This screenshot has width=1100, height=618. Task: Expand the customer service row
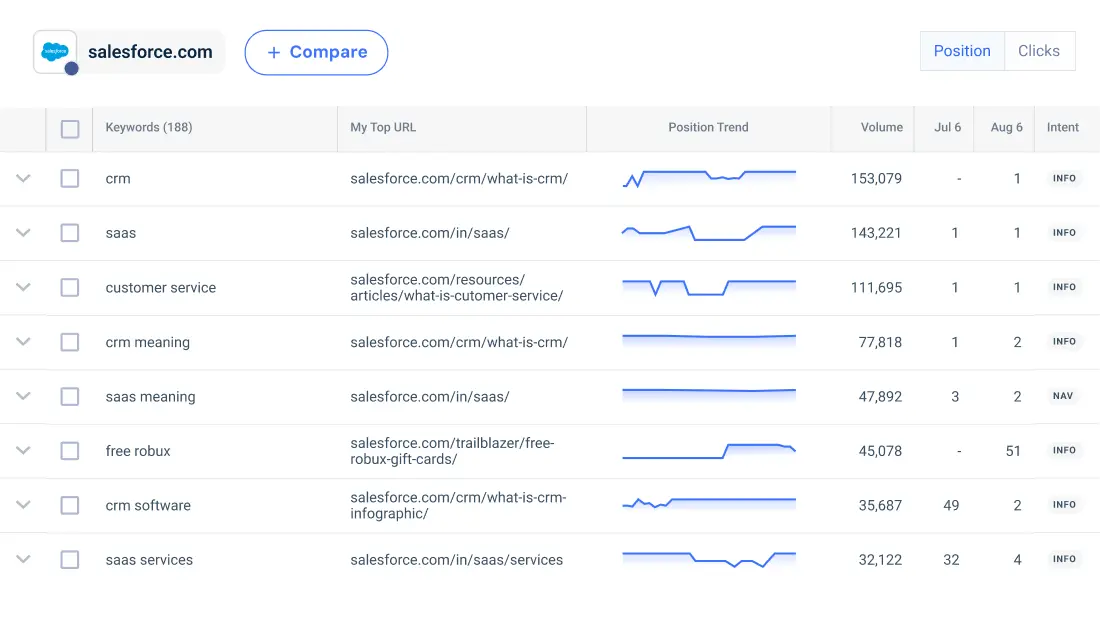pyautogui.click(x=23, y=287)
